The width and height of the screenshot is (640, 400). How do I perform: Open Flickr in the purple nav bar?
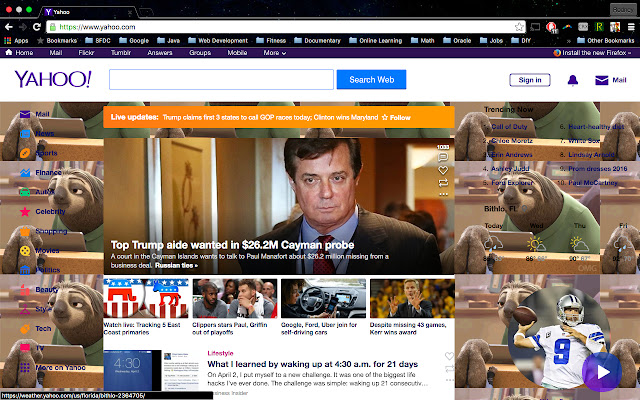(86, 53)
